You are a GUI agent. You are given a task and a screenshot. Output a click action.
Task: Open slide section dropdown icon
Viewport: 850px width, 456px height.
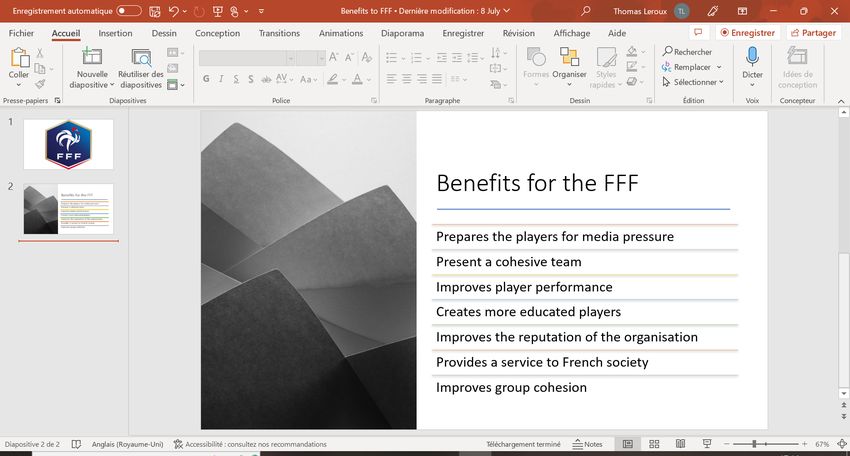[x=176, y=85]
